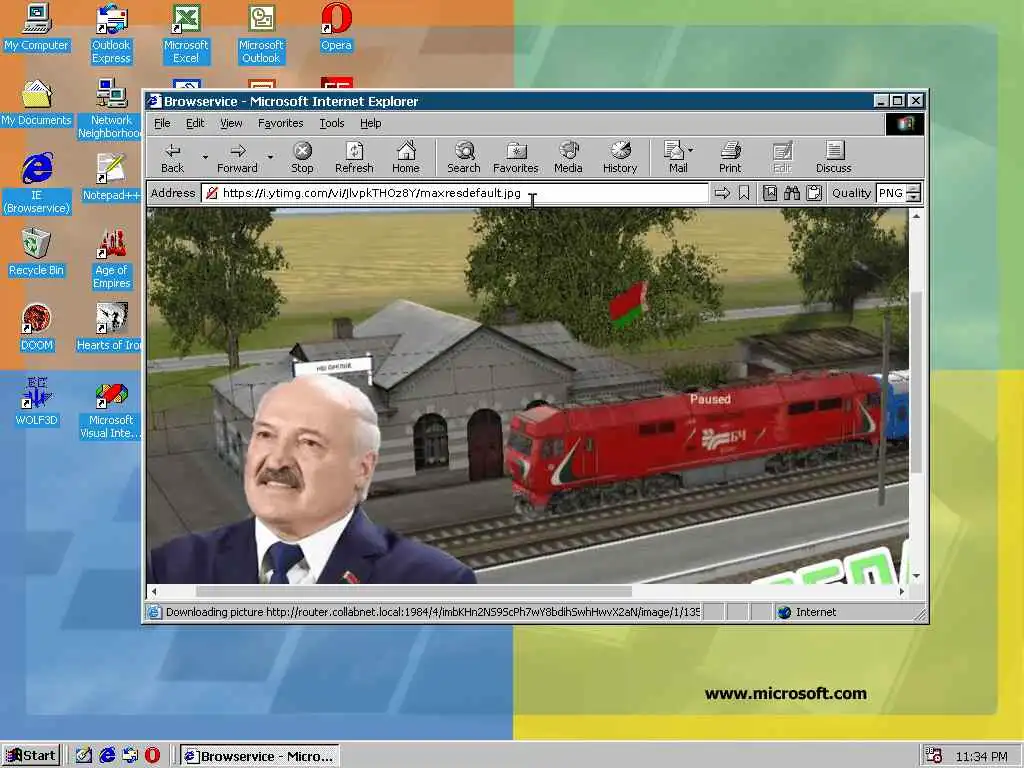1024x768 pixels.
Task: Open Age of Empires desktop shortcut
Action: tap(111, 259)
